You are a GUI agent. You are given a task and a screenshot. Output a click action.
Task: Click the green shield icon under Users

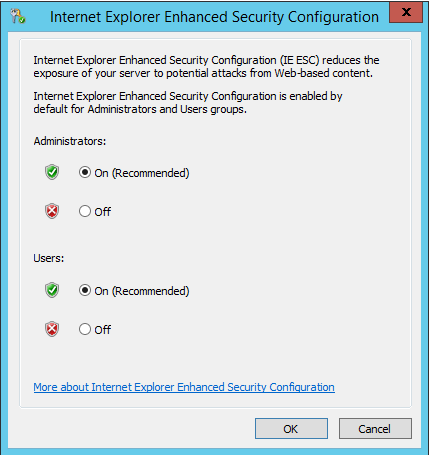[52, 290]
